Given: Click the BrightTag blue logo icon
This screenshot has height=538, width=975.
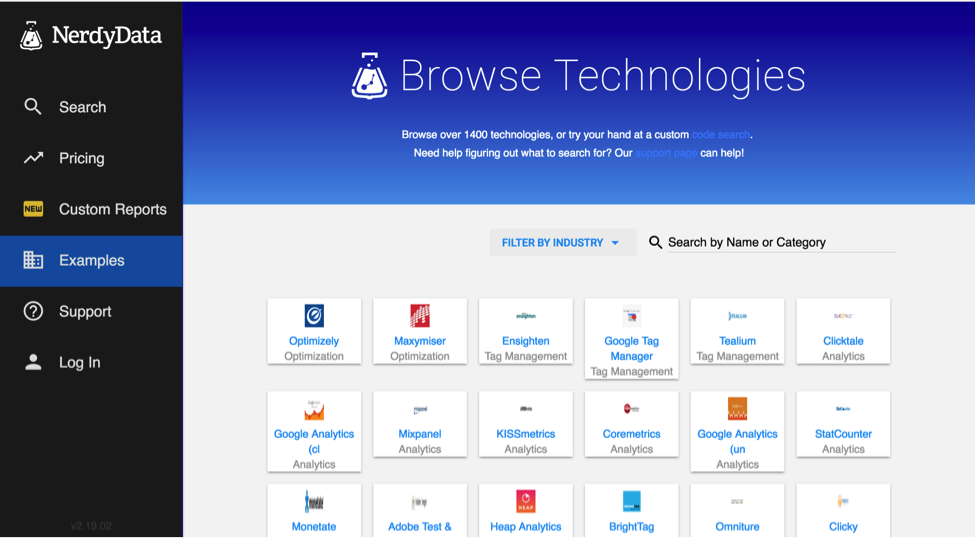Looking at the screenshot, I should click(x=632, y=501).
